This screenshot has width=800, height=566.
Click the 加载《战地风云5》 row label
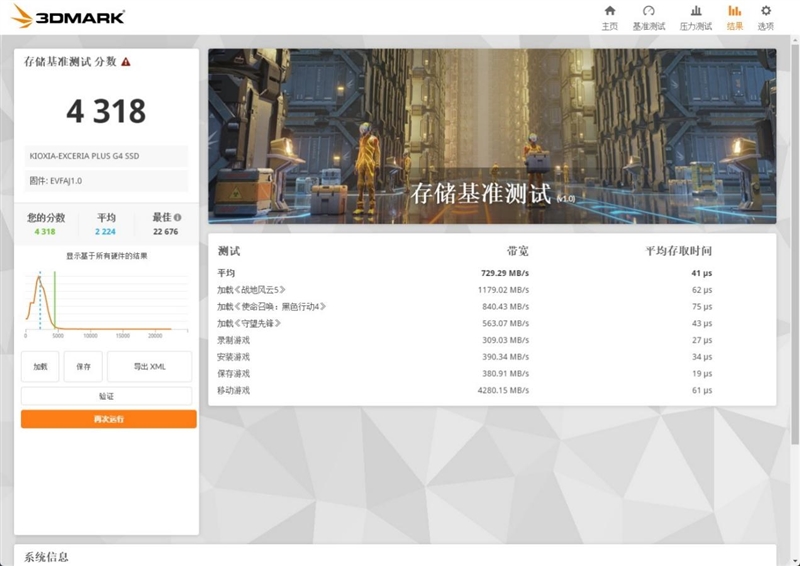251,290
